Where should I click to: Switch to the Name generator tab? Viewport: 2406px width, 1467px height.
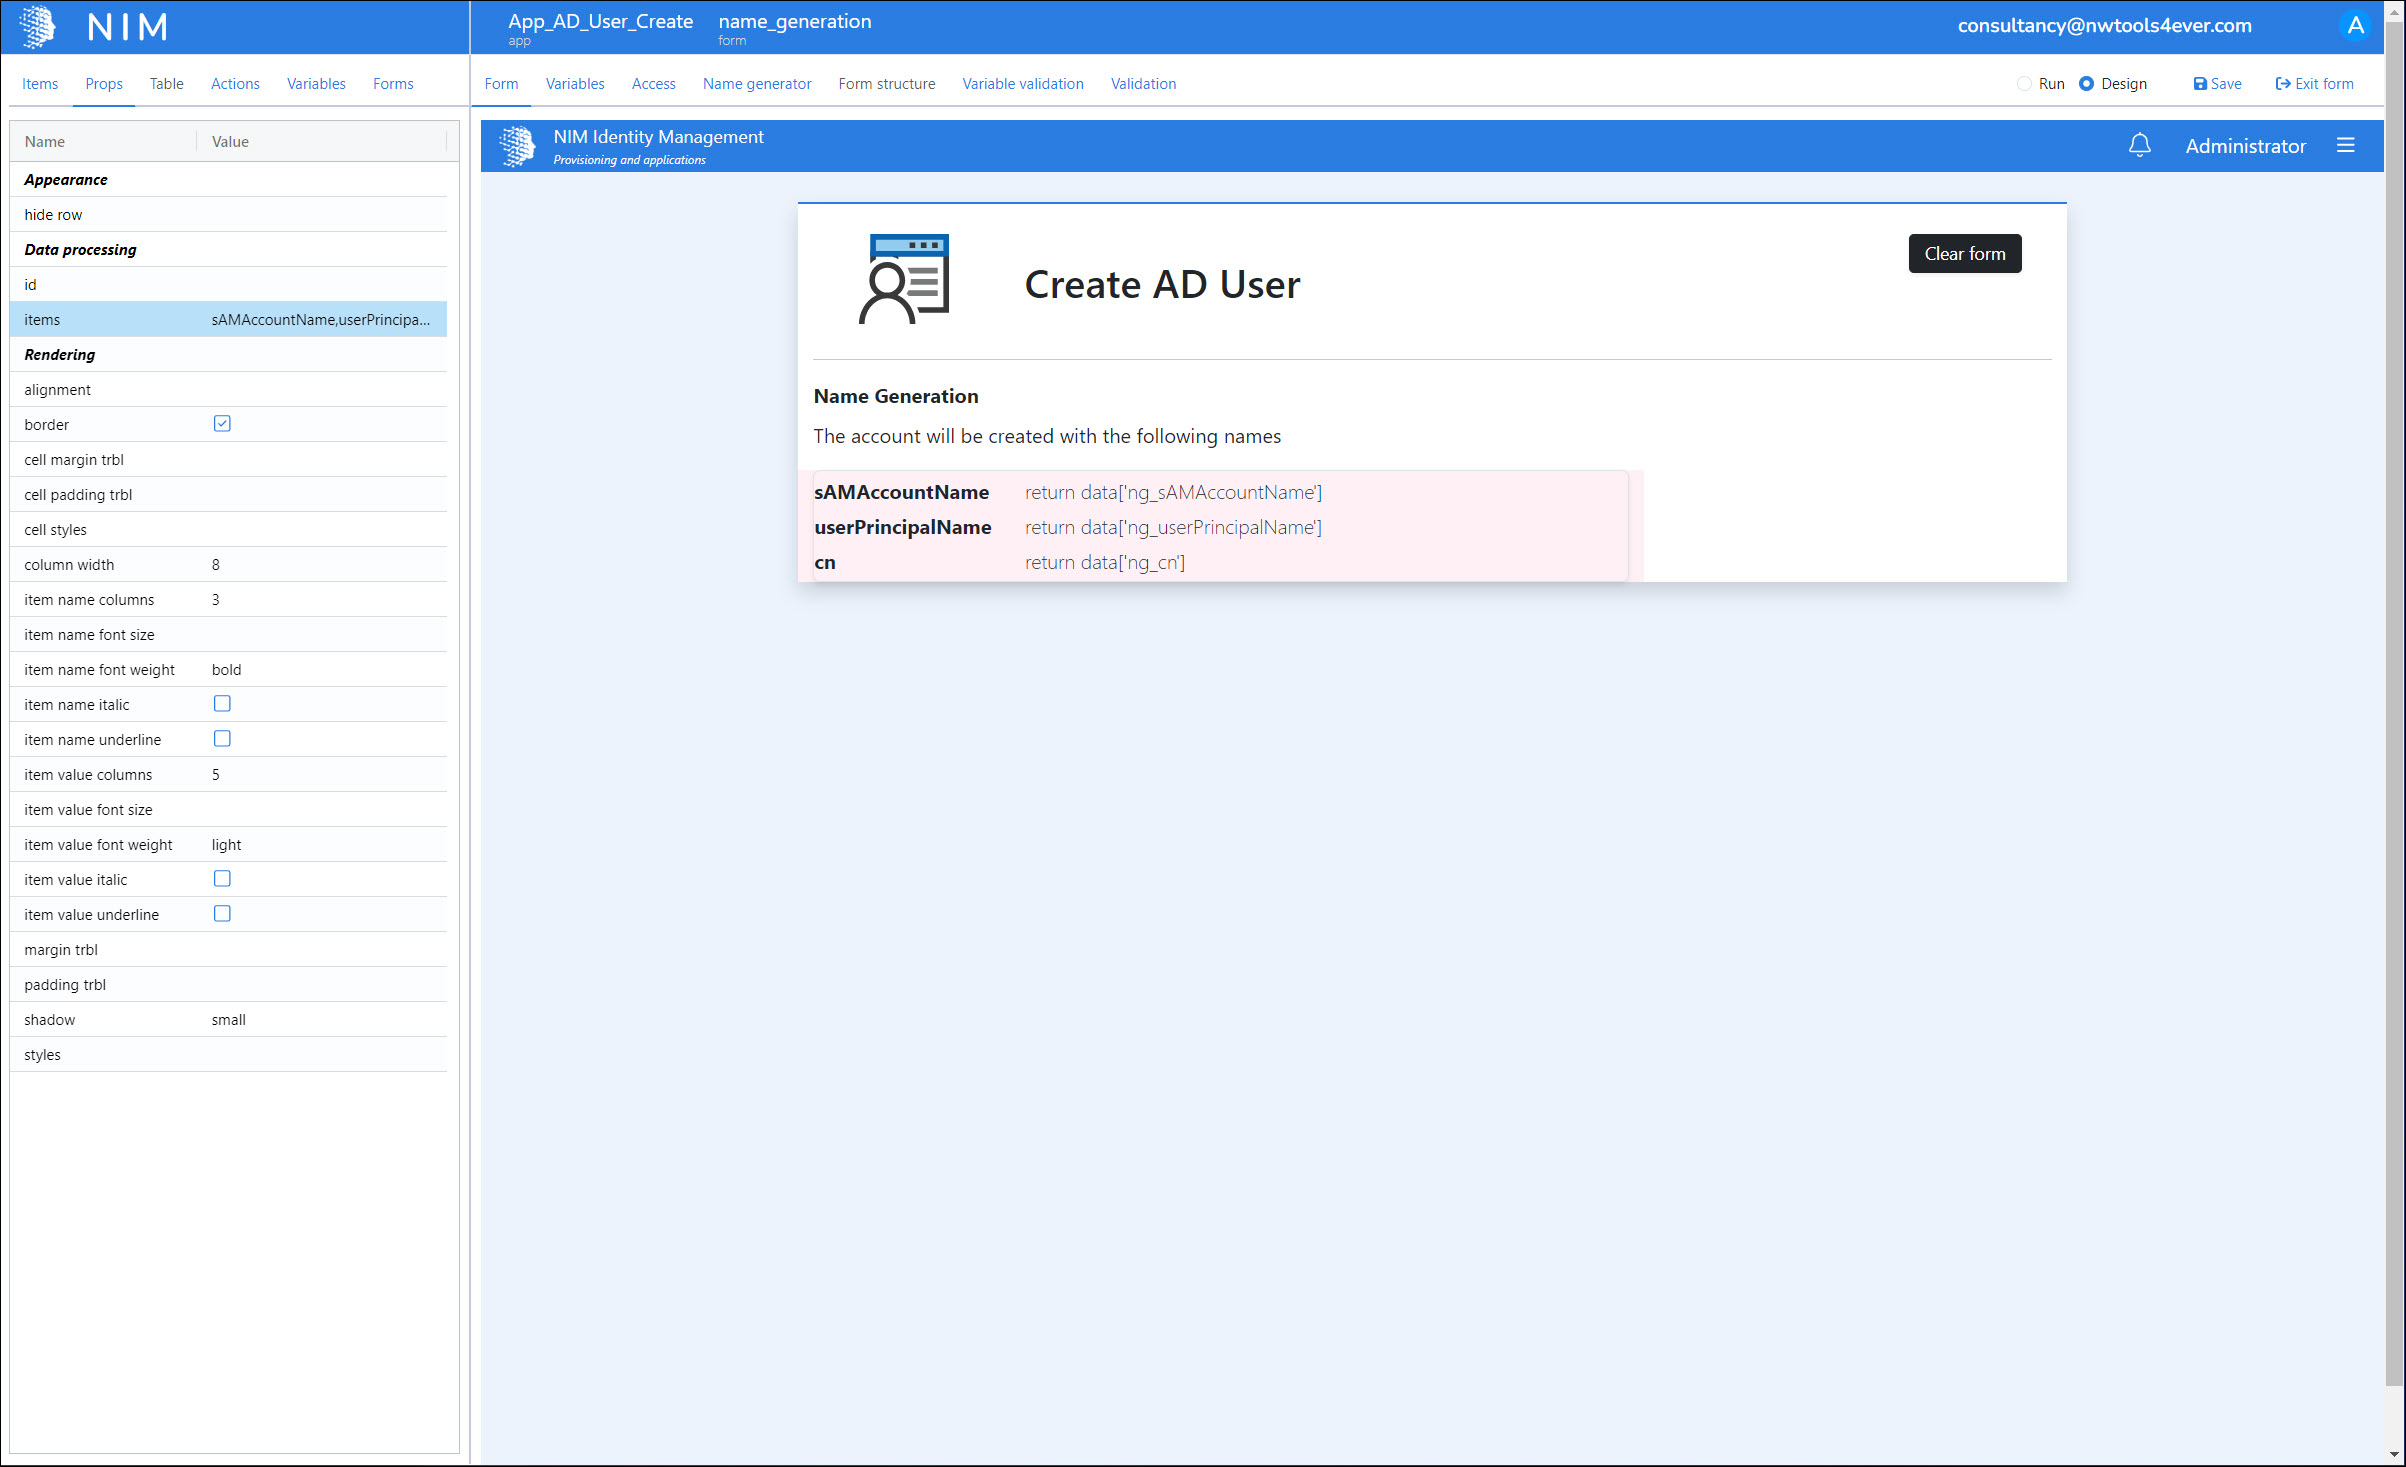756,84
